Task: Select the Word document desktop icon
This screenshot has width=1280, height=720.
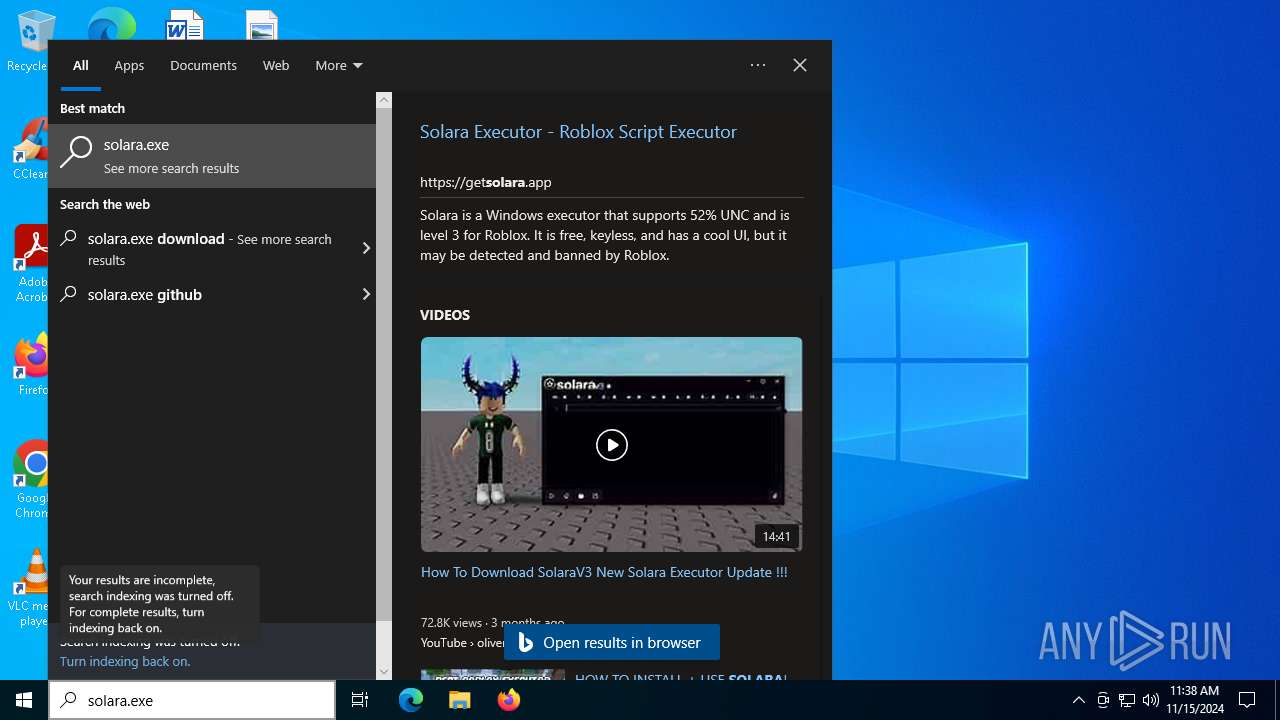Action: pos(184,24)
